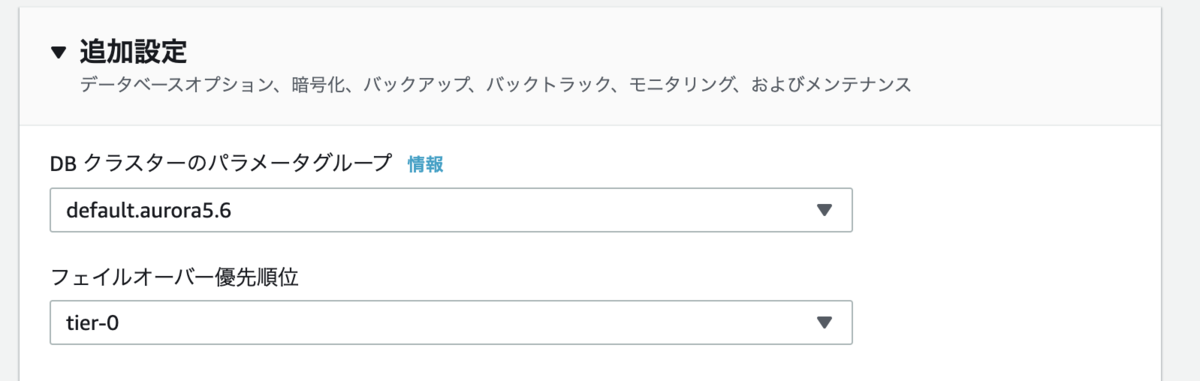Click the フェイルオーバー優先順位 label
Image resolution: width=1200 pixels, height=381 pixels.
[176, 277]
